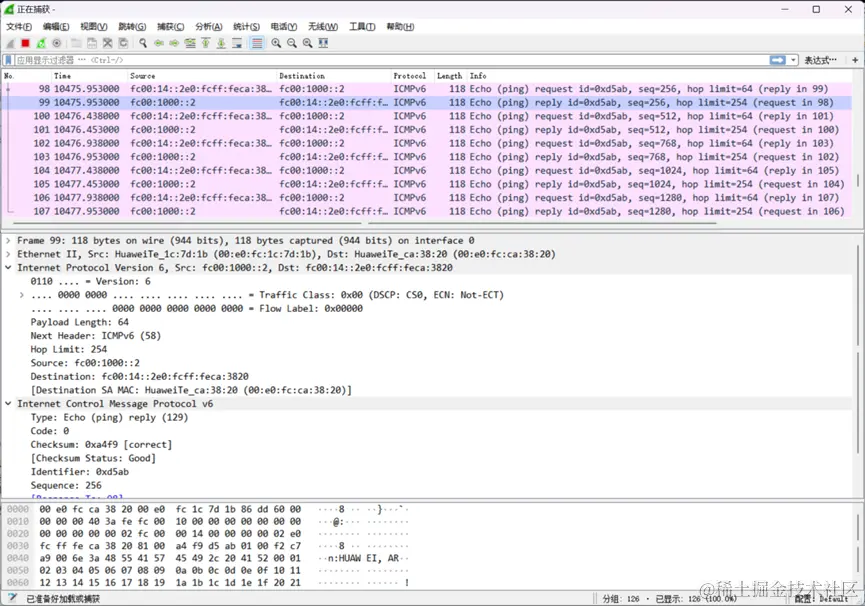This screenshot has height=606, width=865.
Task: Stop the running packet capture
Action: point(25,43)
